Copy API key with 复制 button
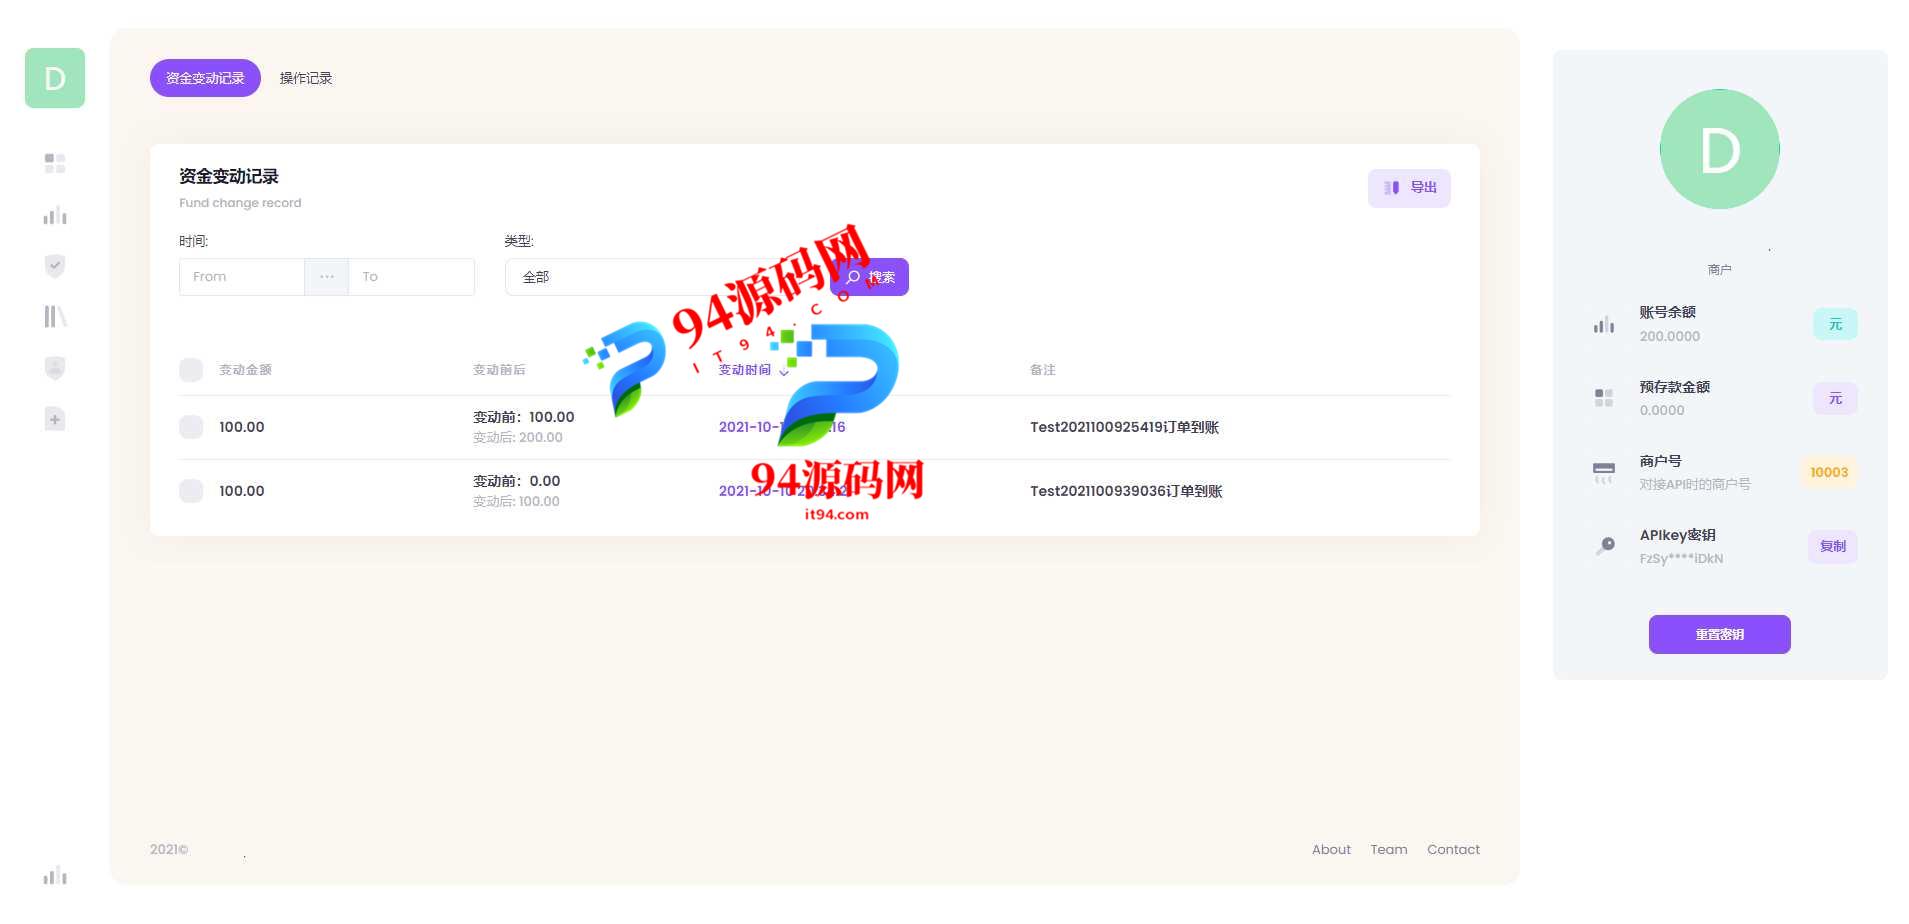Screen dimensions: 1909x924 (x=1833, y=546)
